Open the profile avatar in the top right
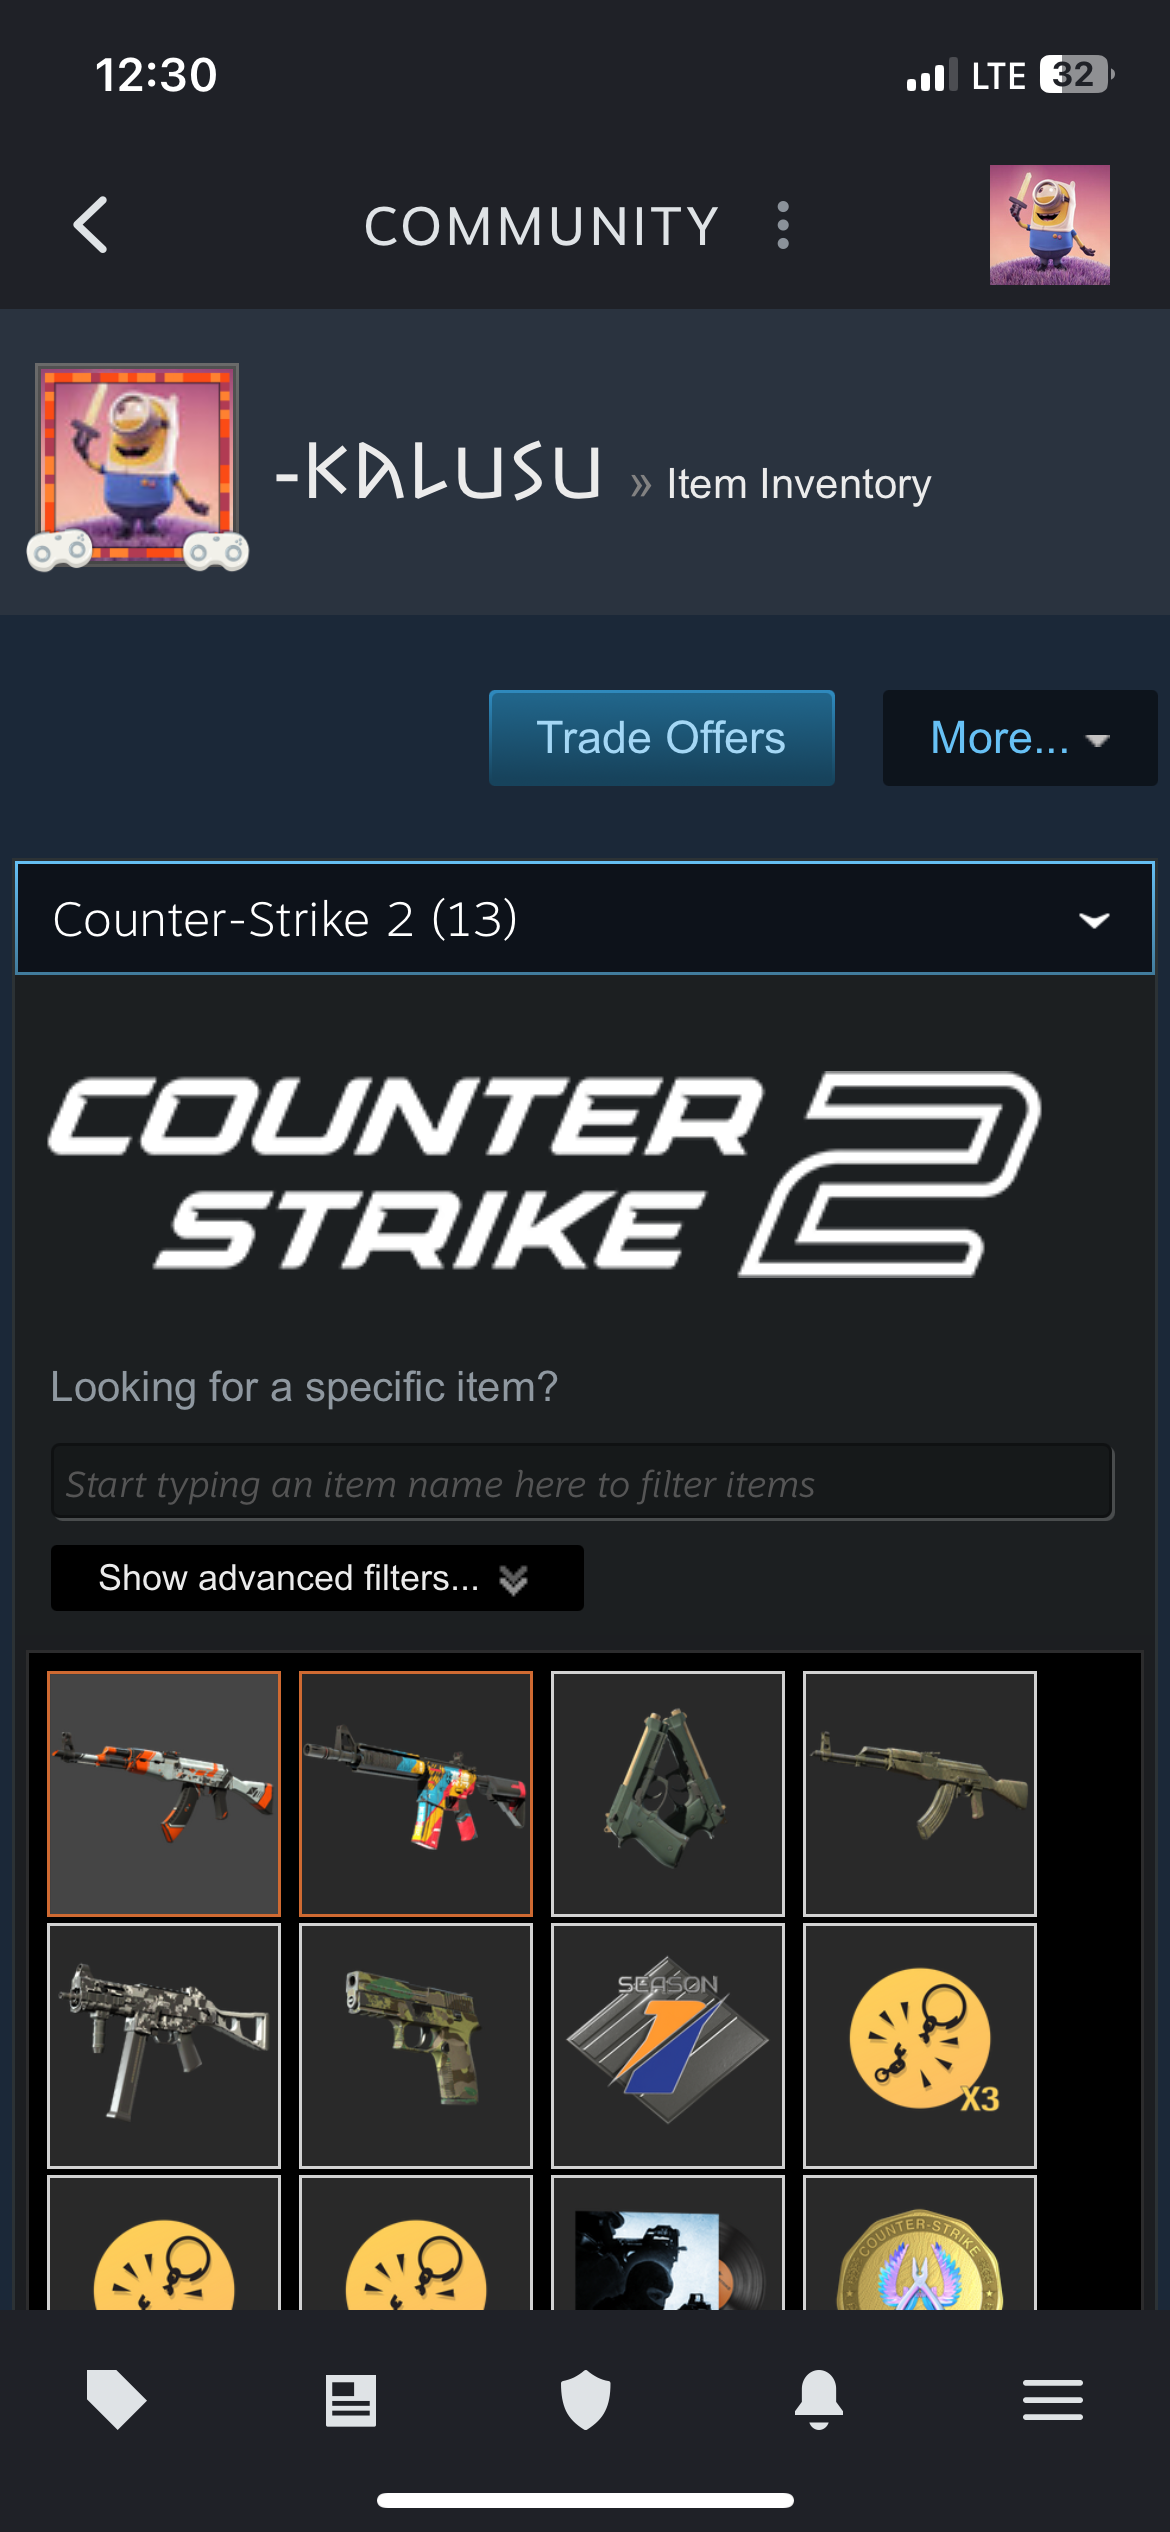Viewport: 1170px width, 2532px height. click(1049, 225)
